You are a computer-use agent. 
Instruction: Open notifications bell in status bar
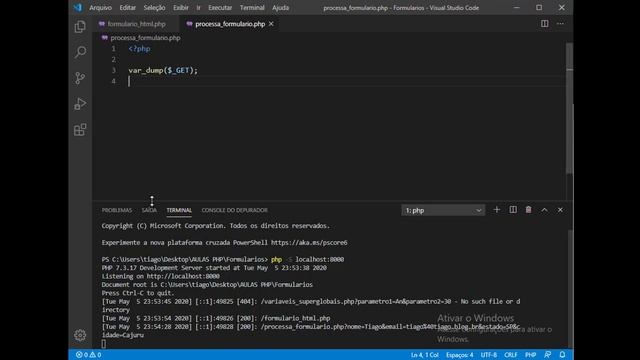[x=562, y=355]
